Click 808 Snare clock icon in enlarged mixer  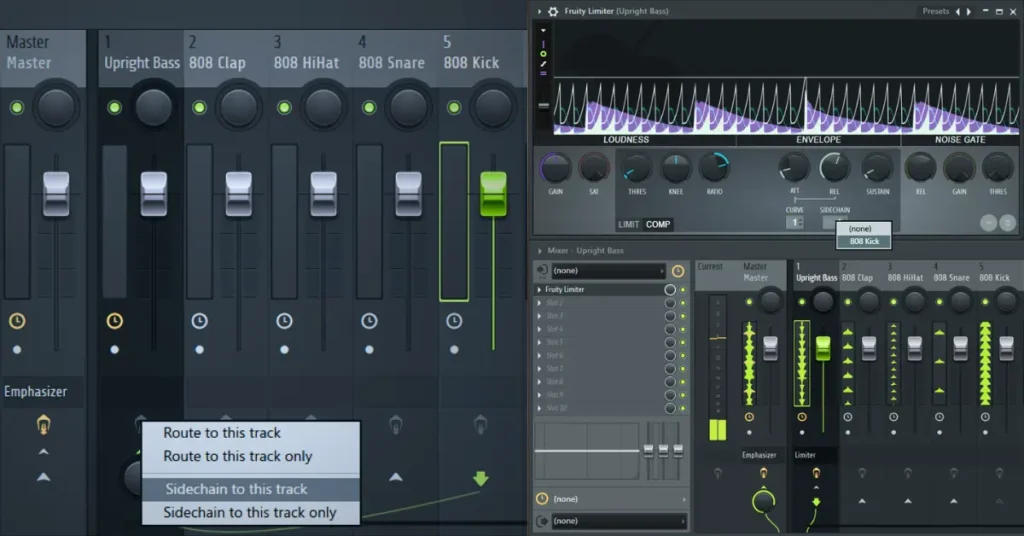[x=369, y=321]
